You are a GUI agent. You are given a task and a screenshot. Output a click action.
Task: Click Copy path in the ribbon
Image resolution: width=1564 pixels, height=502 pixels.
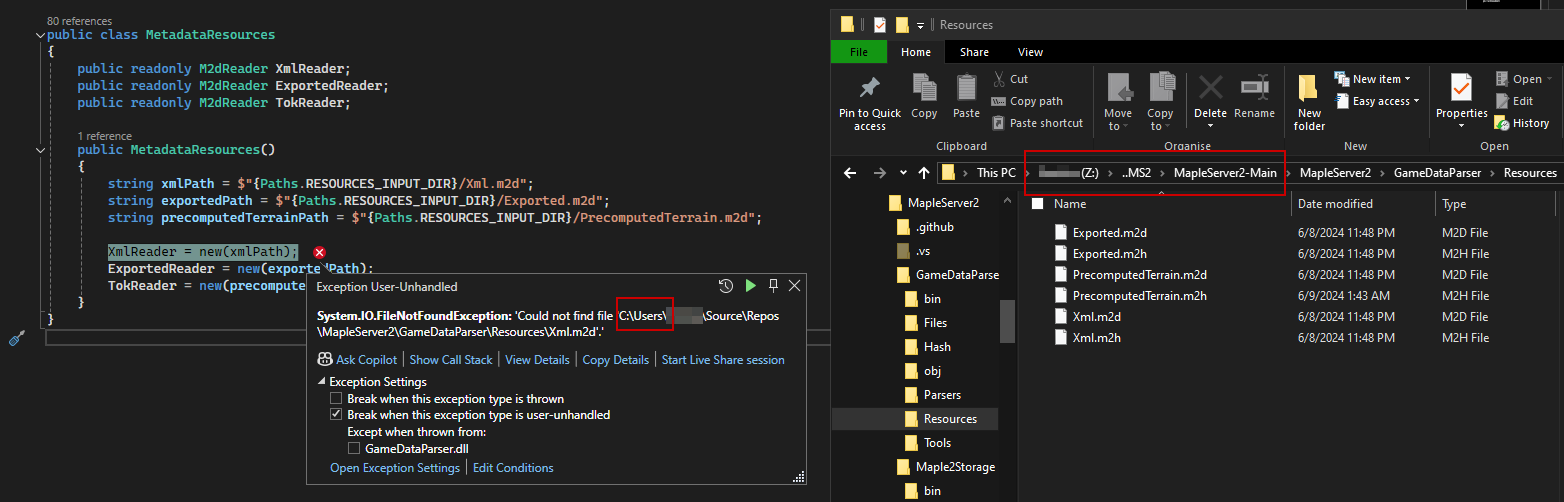tap(1027, 101)
